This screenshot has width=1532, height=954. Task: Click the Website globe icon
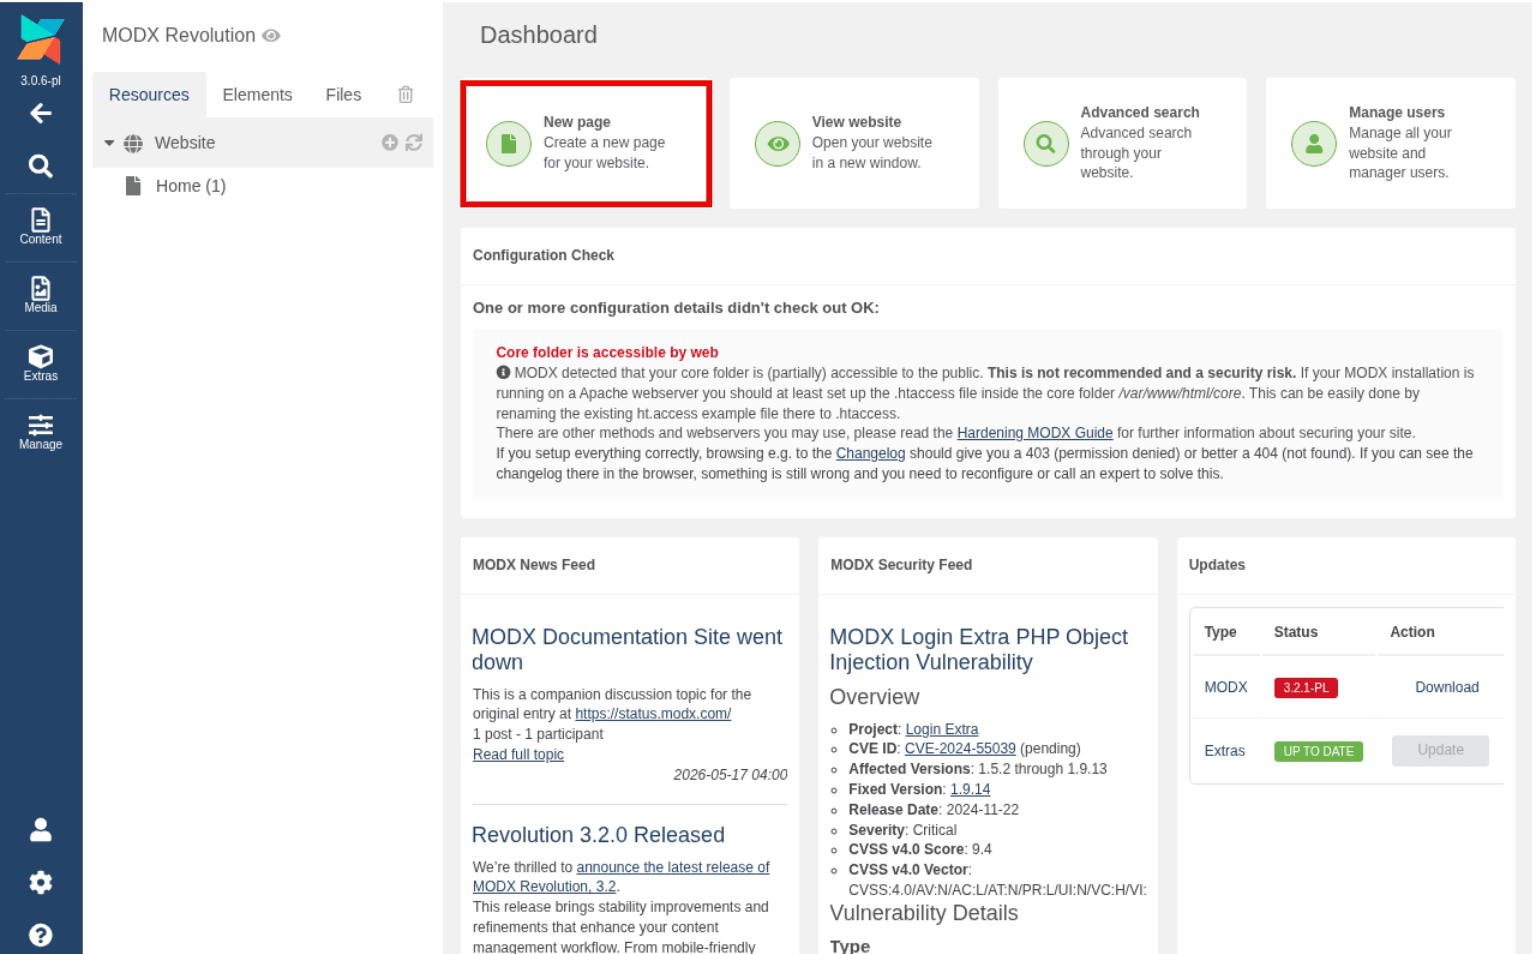pyautogui.click(x=133, y=143)
